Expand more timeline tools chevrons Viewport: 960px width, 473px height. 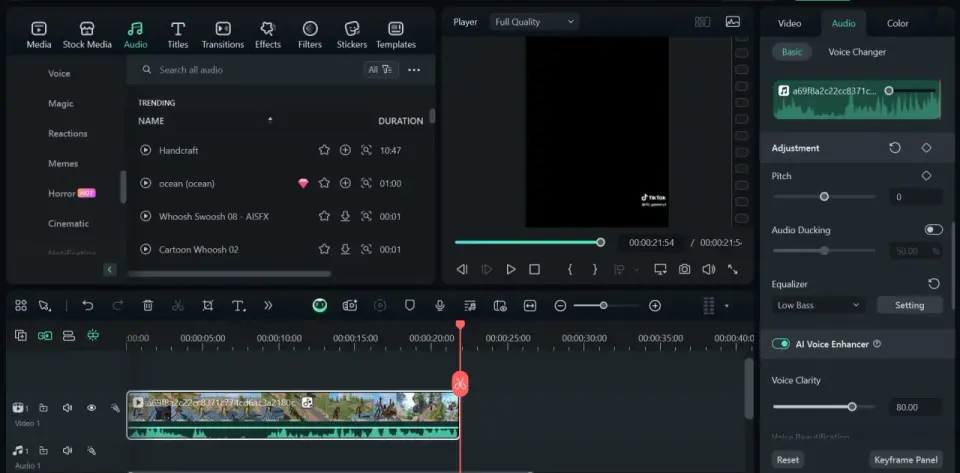point(268,305)
